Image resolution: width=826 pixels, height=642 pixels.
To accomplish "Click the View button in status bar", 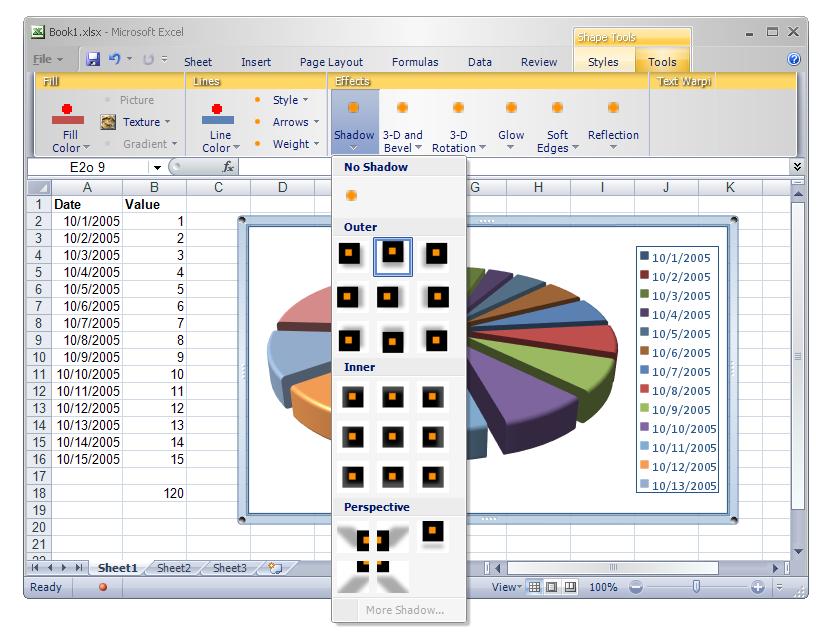I will tap(507, 587).
